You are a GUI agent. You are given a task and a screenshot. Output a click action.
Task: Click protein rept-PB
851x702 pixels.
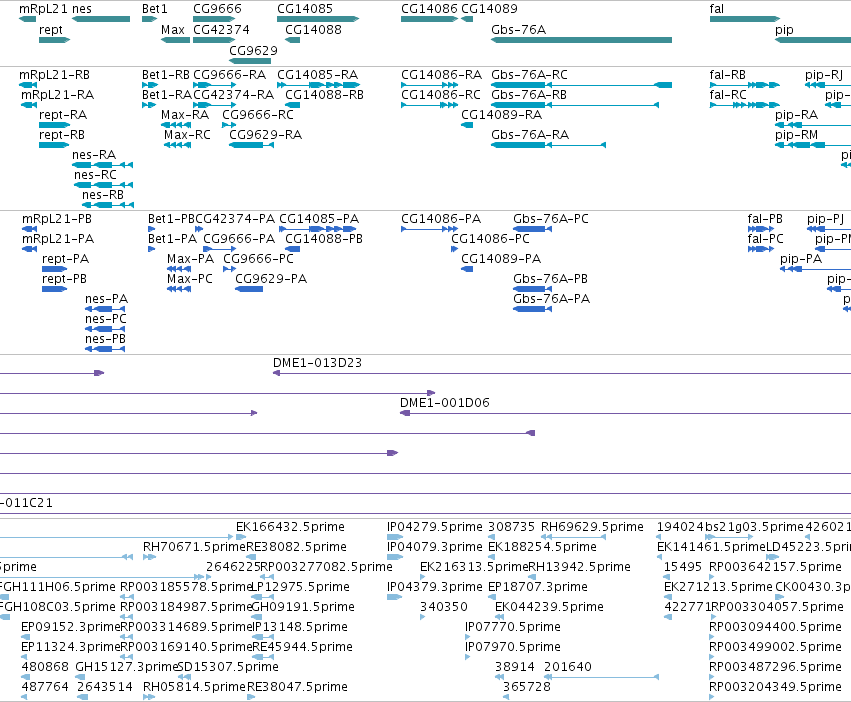(64, 279)
